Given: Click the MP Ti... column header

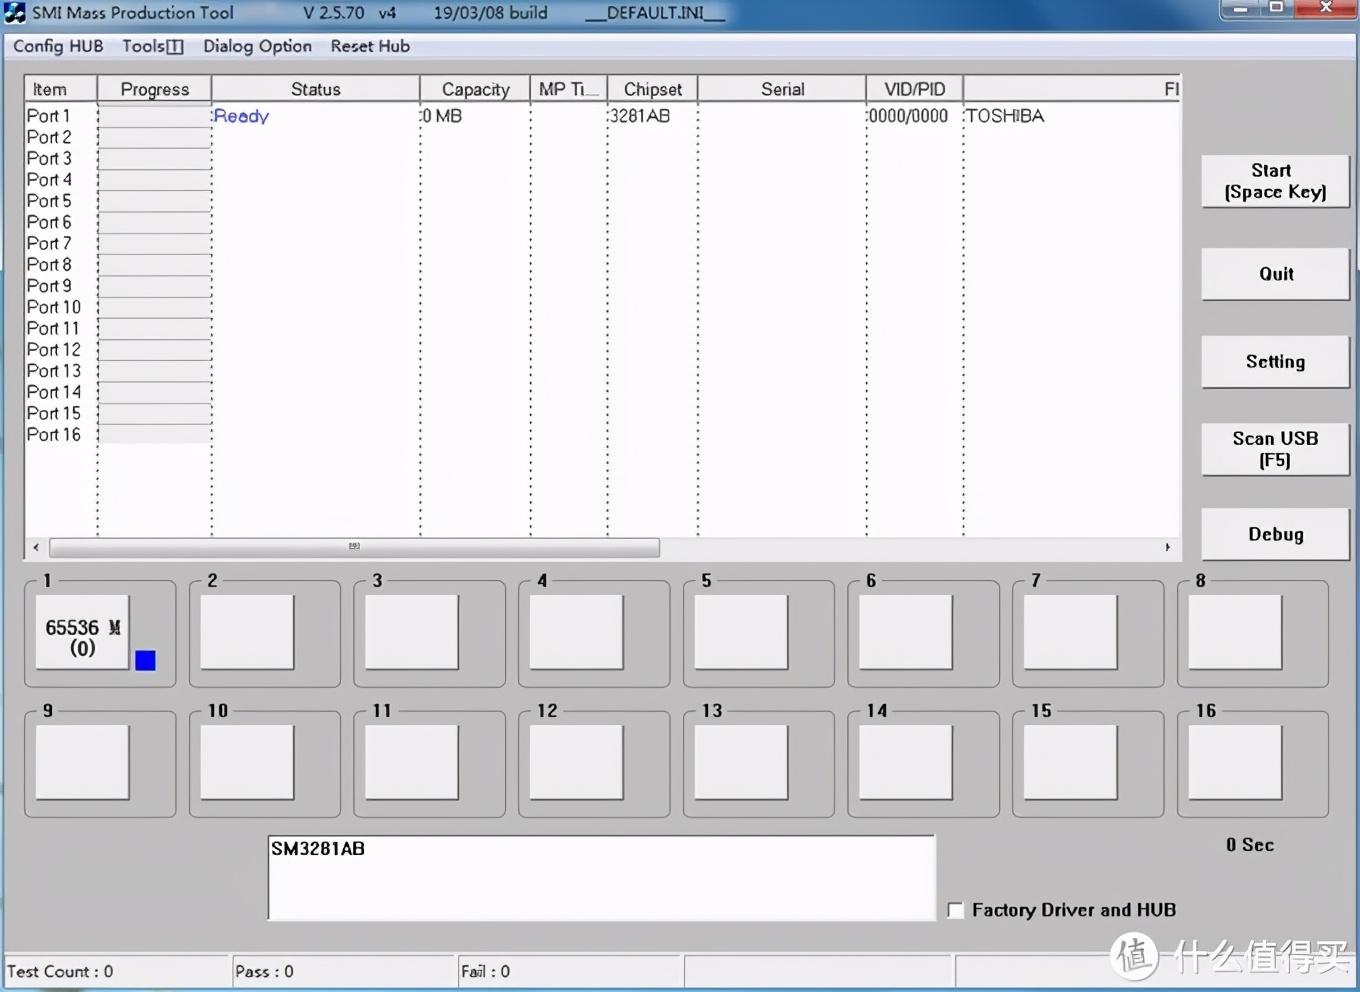Looking at the screenshot, I should click(568, 89).
